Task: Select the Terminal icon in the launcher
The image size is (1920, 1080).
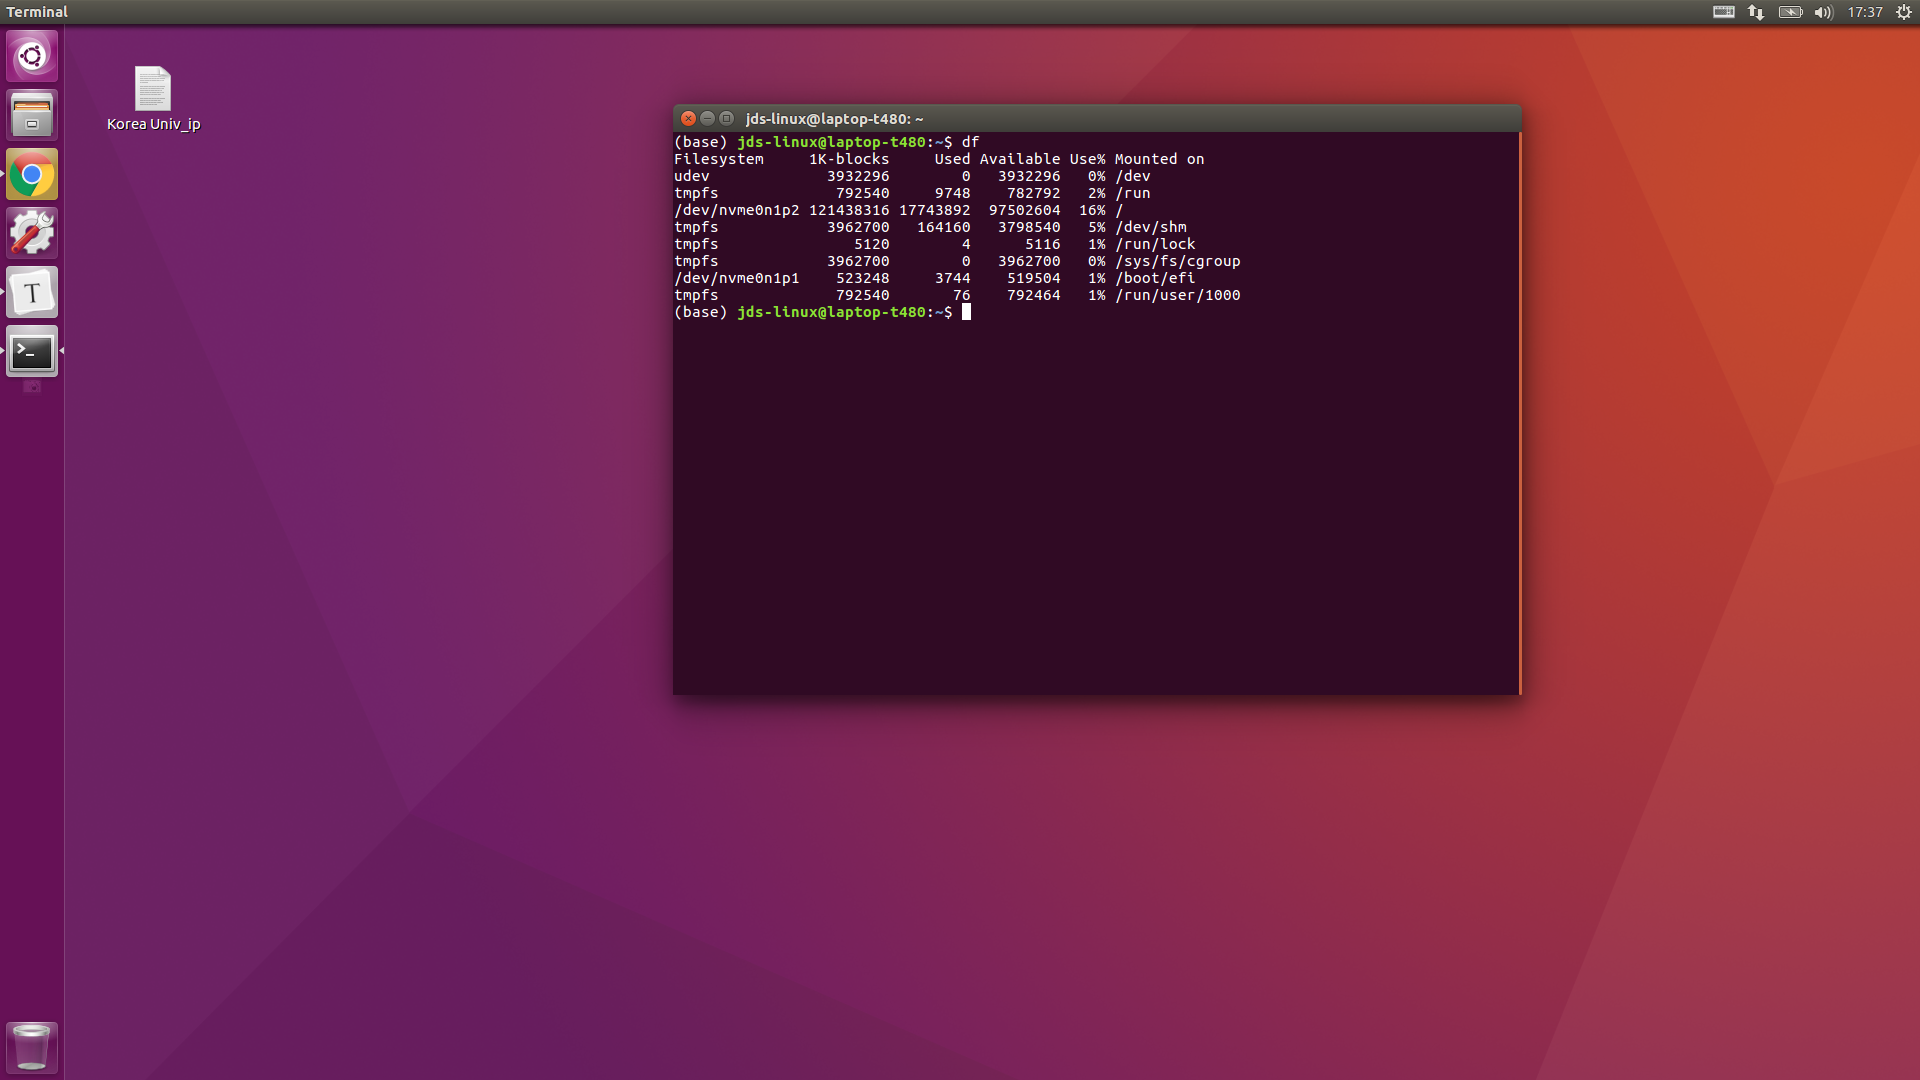Action: (x=32, y=351)
